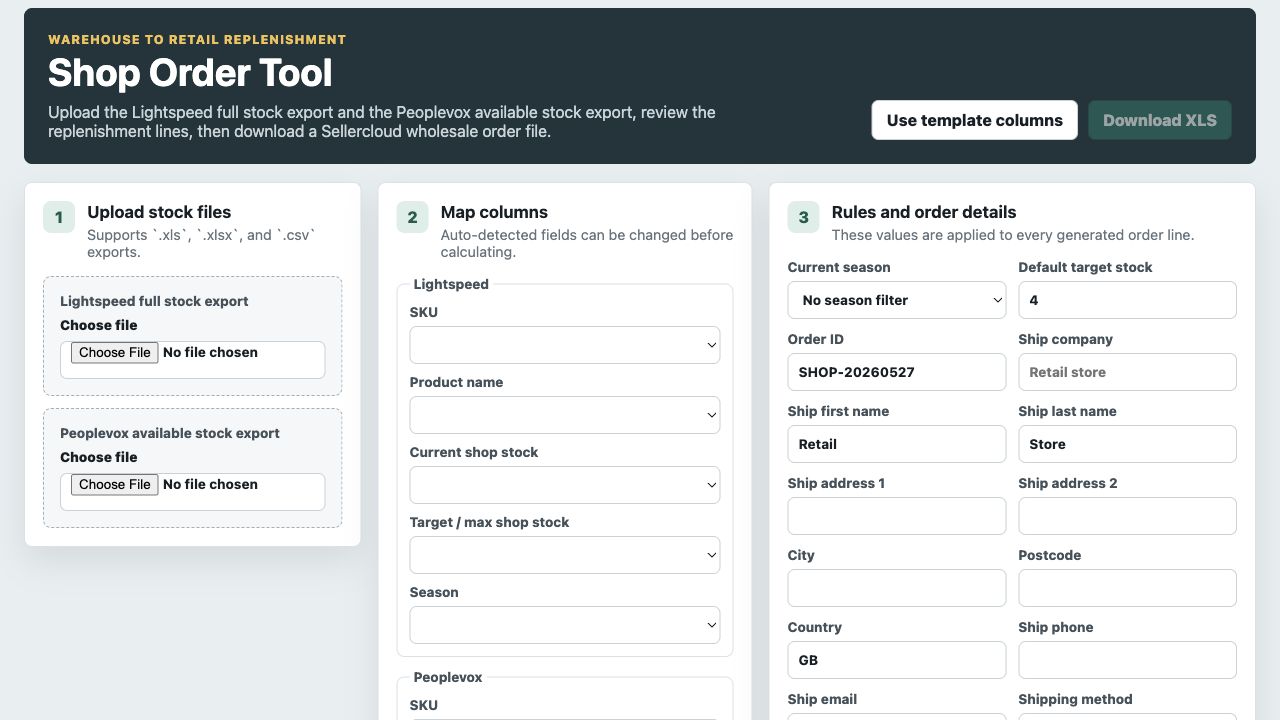Viewport: 1280px width, 720px height.
Task: Click the Map columns heading
Action: (494, 212)
